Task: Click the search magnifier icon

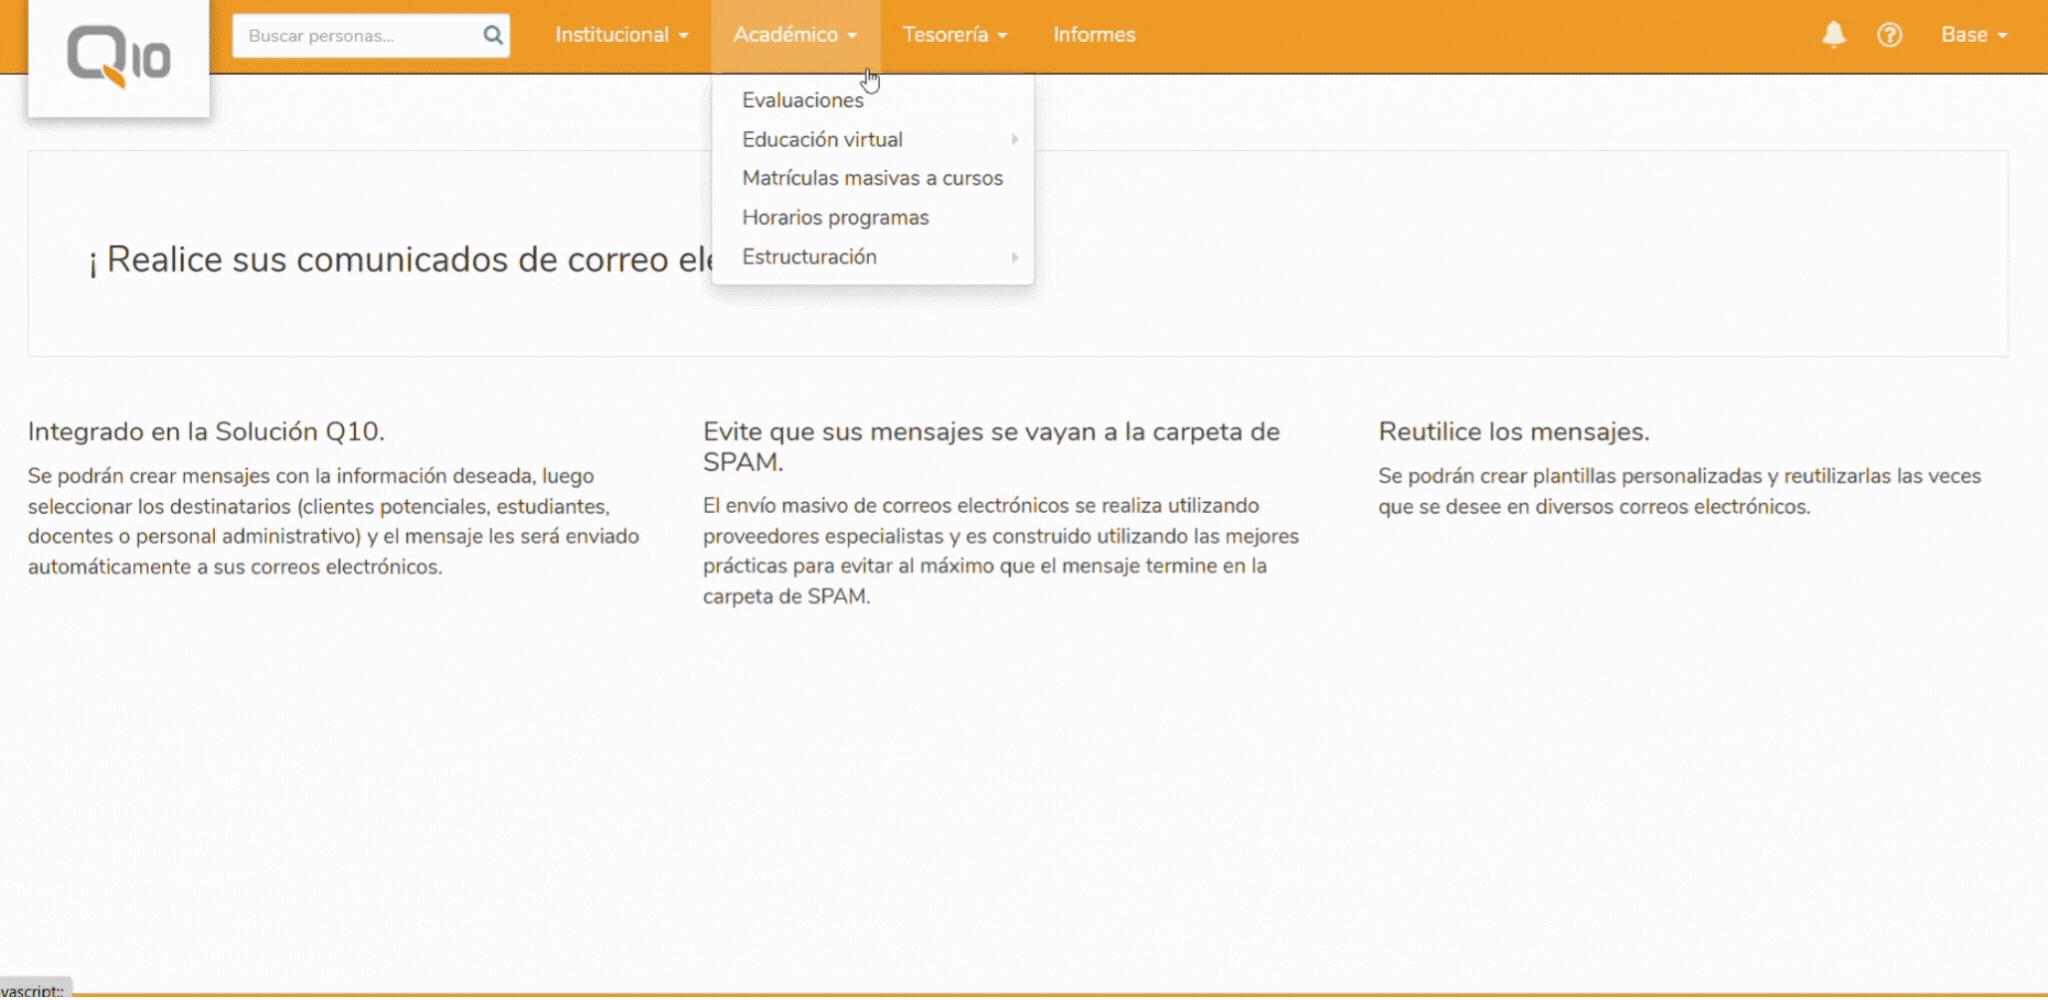Action: [493, 35]
